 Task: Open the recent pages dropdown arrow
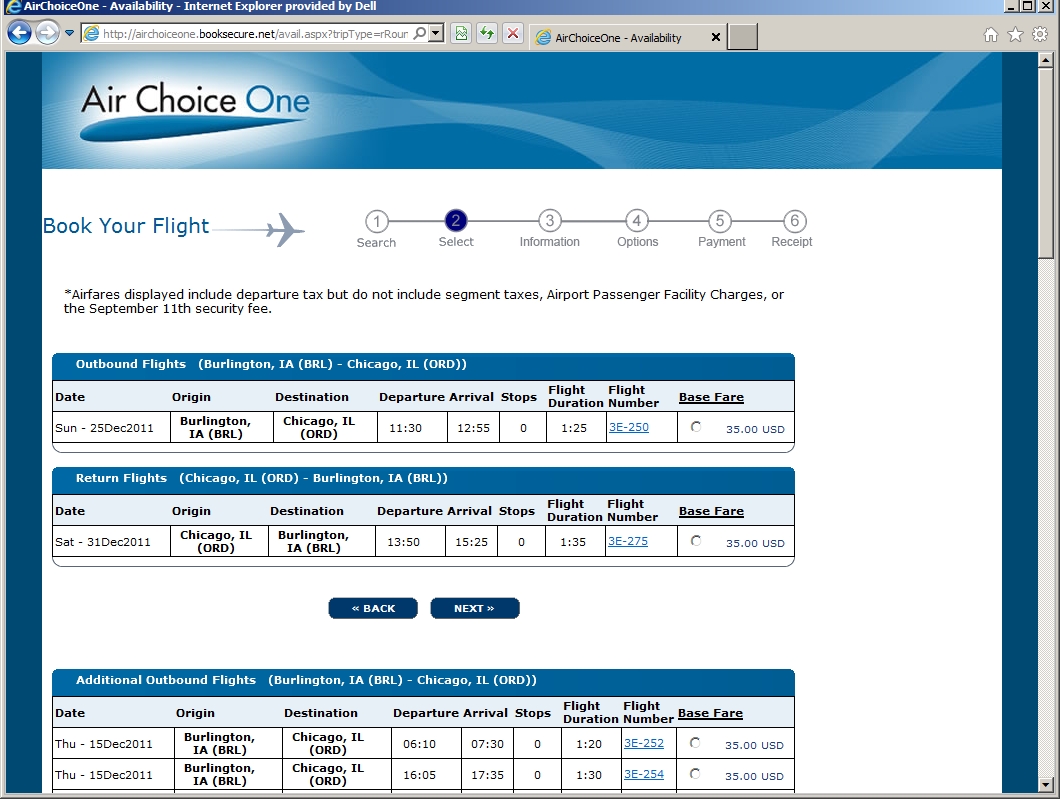69,33
